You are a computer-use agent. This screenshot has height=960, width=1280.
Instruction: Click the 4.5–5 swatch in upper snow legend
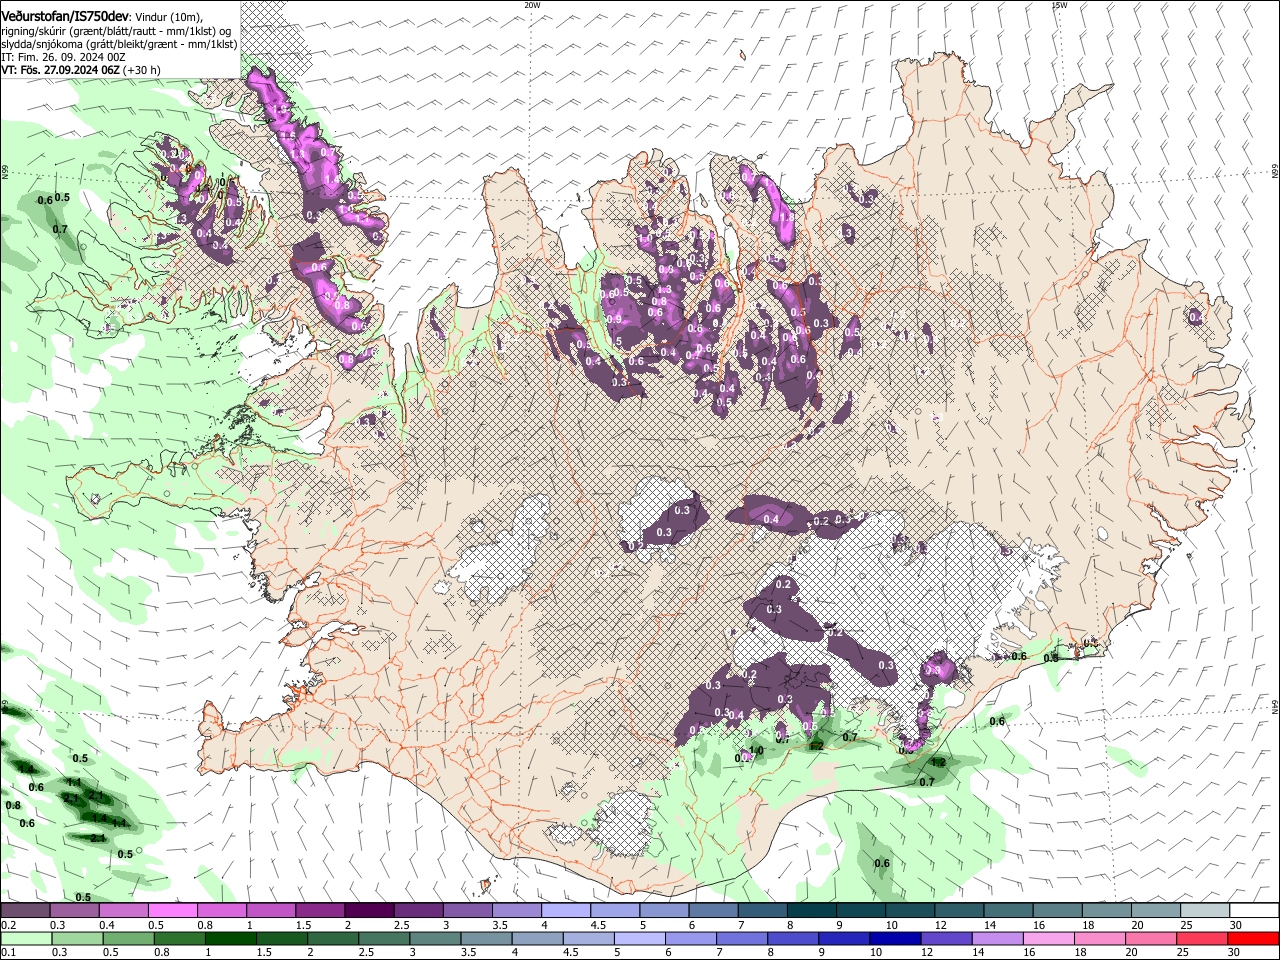614,911
